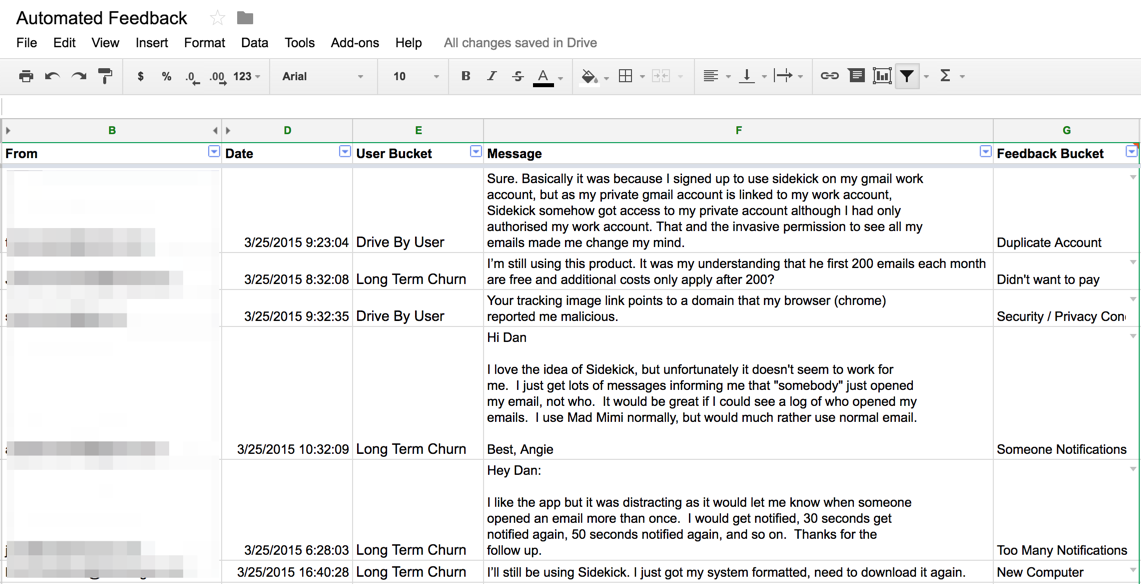The image size is (1141, 584).
Task: Toggle strikethrough formatting
Action: [517, 76]
